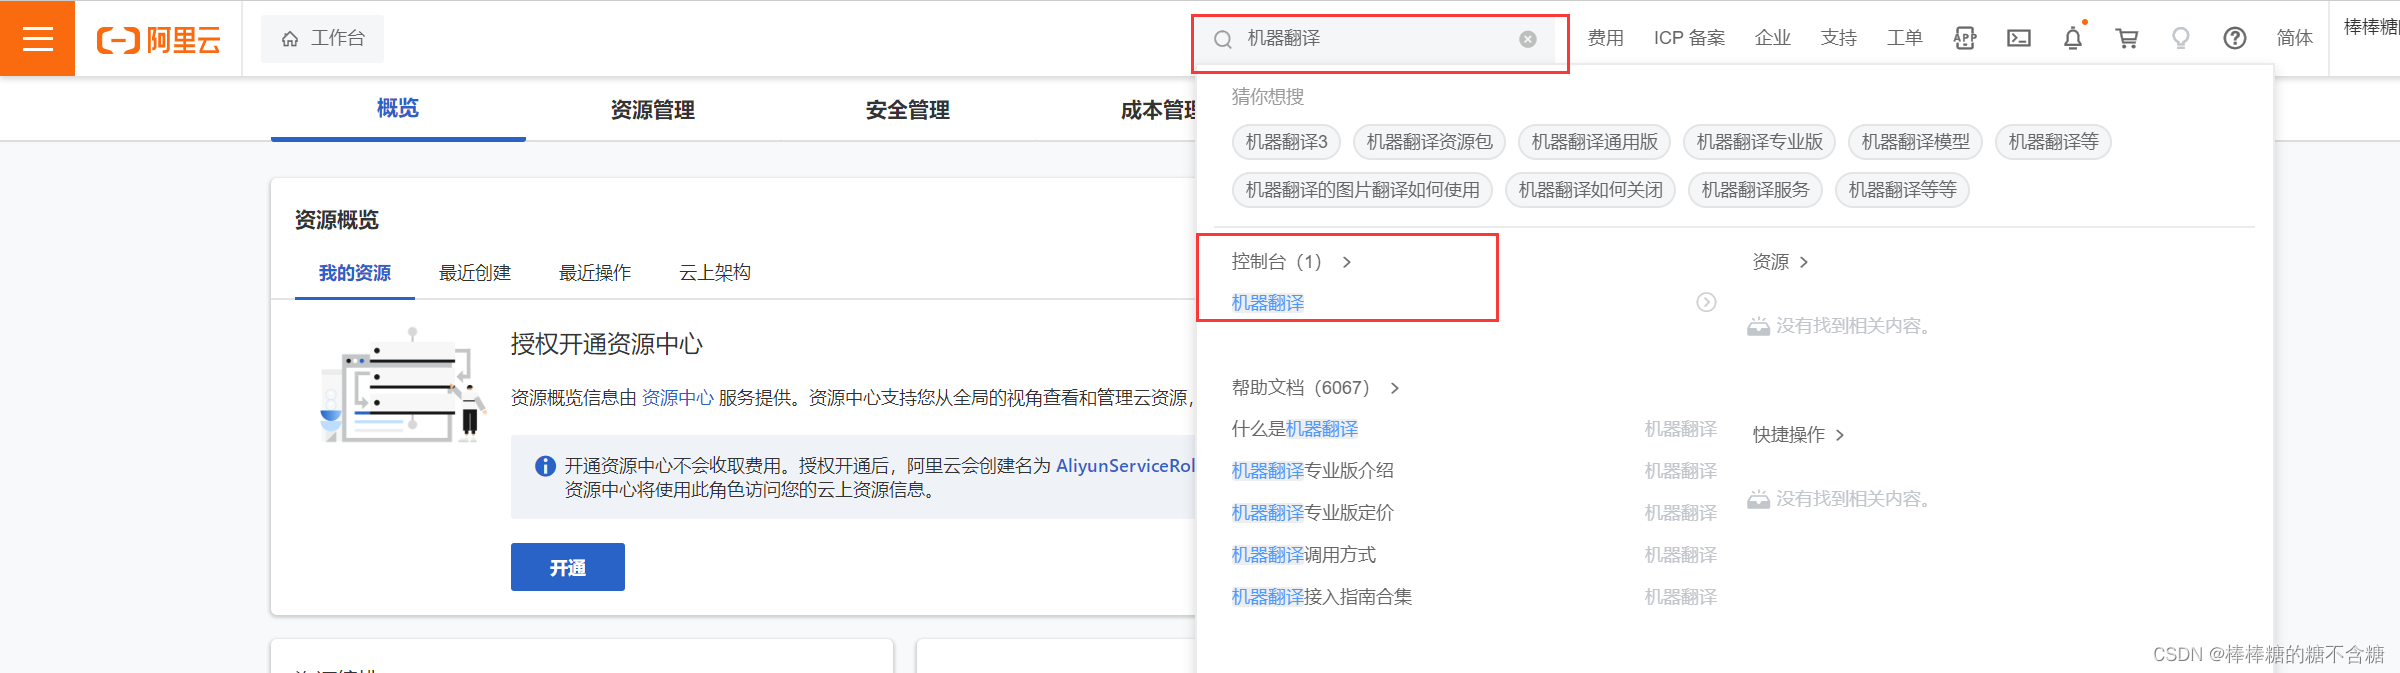2400x673 pixels.
Task: Choose suggestion 机器翻译专业版
Action: pyautogui.click(x=1760, y=142)
